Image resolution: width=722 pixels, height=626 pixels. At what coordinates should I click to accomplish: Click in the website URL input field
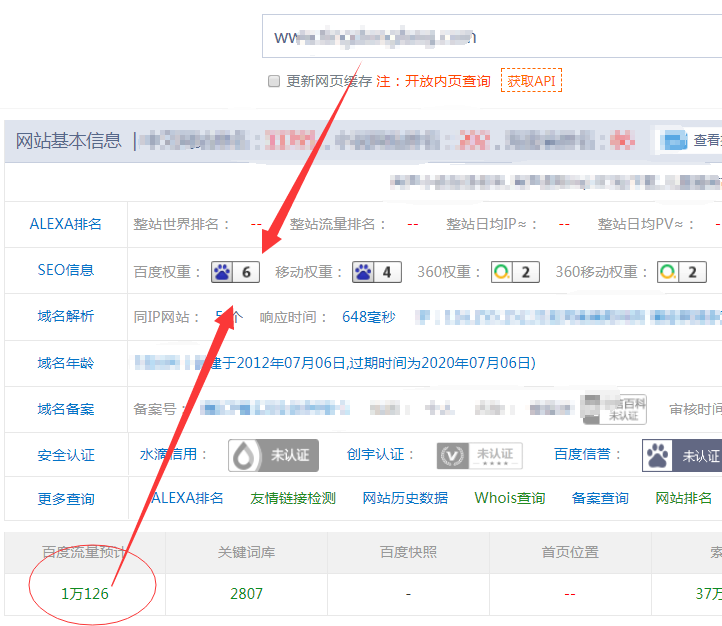(x=490, y=37)
